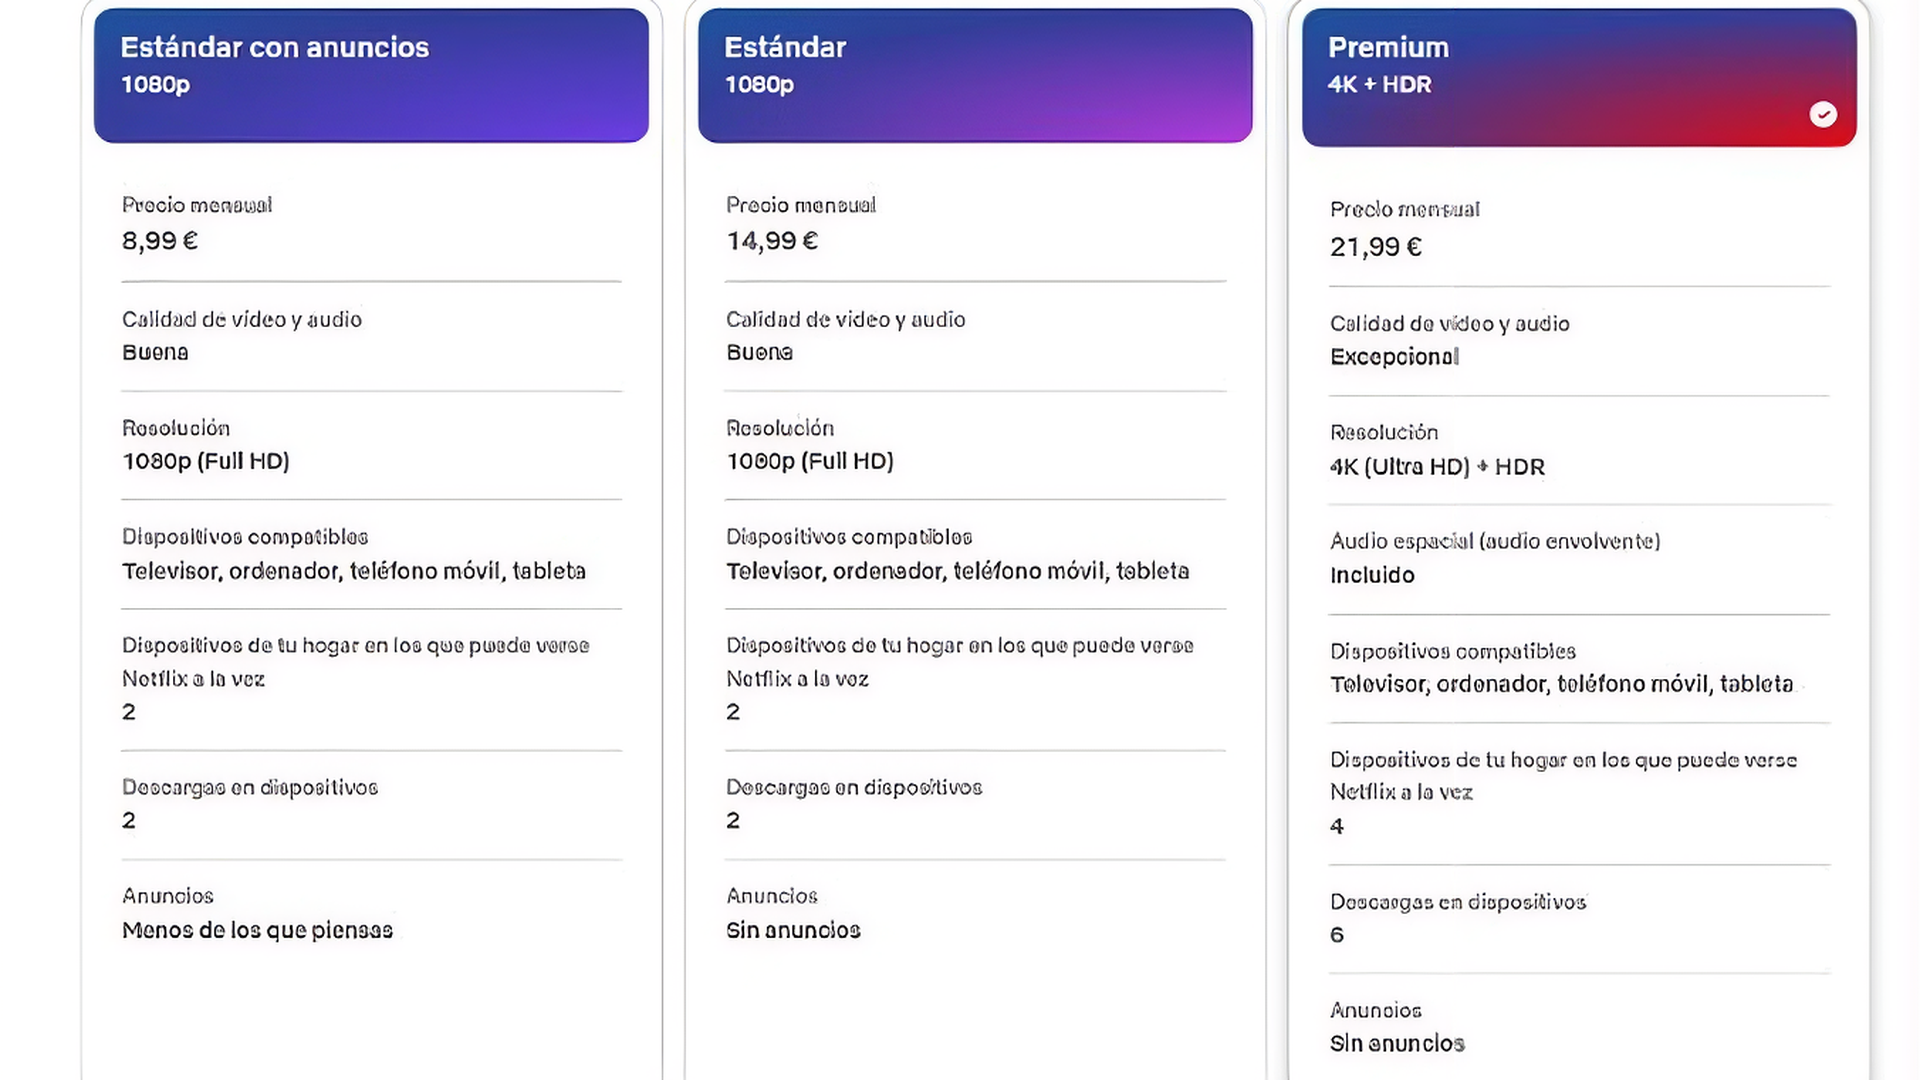Click 'Sin anuncios' on the Estándar card
This screenshot has height=1080, width=1920.
(793, 930)
